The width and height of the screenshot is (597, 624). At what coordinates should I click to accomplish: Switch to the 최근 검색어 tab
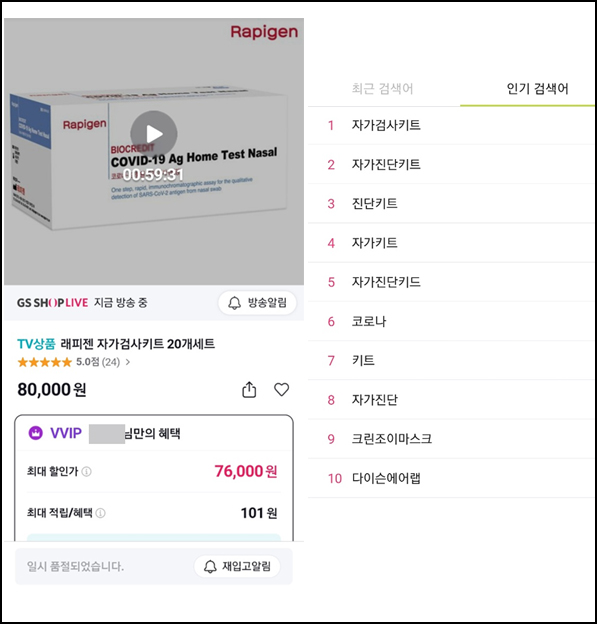click(382, 88)
